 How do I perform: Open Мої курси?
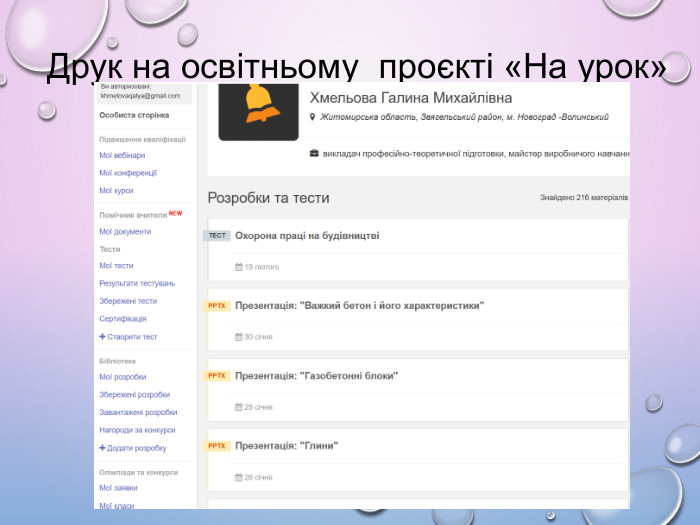point(117,191)
